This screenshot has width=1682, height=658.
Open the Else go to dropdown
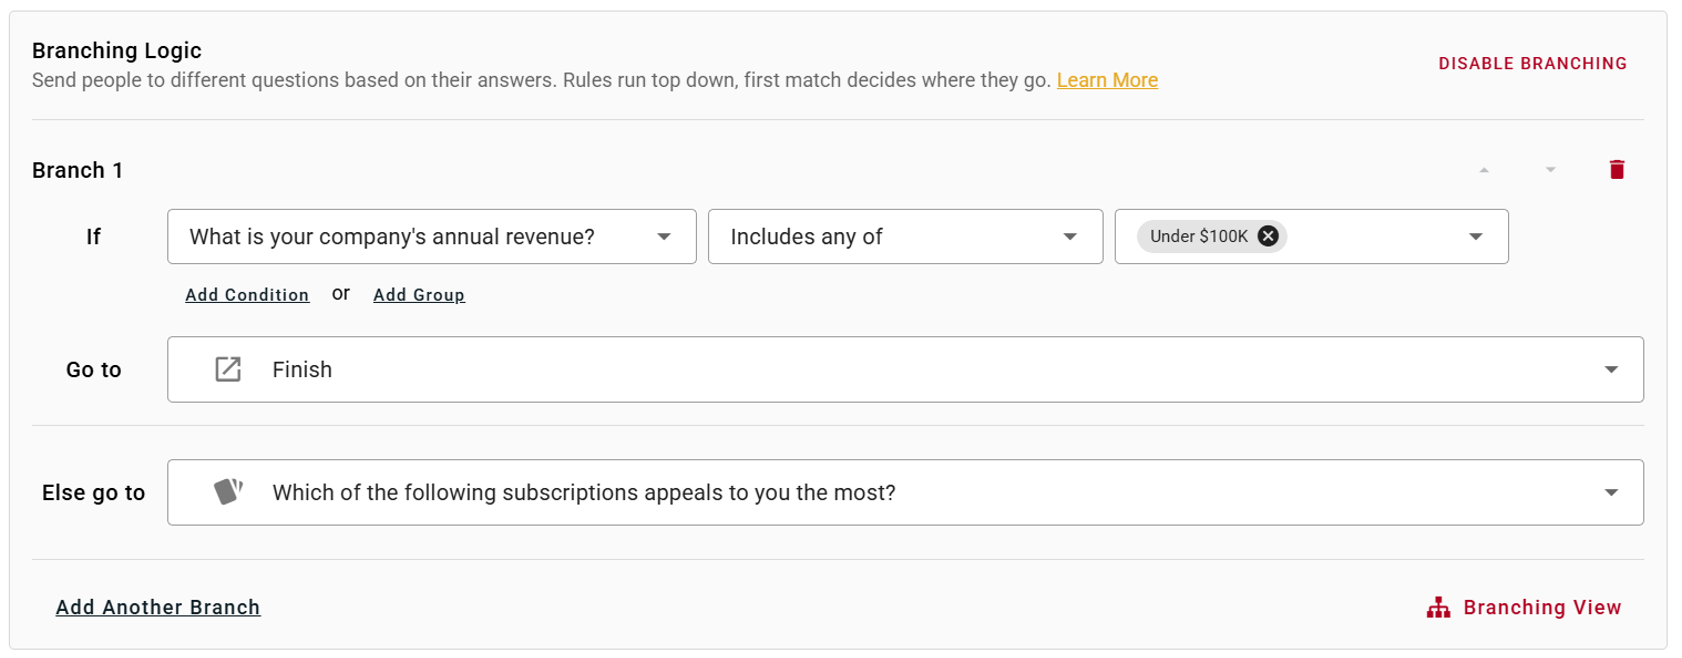[905, 492]
